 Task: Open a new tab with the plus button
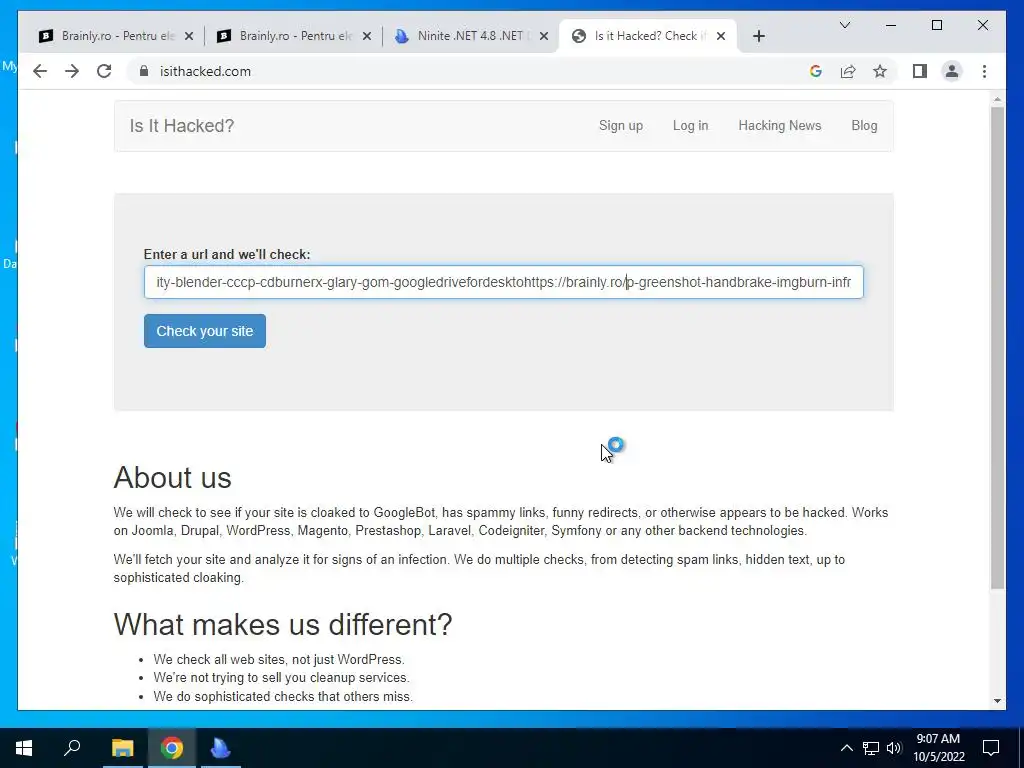[x=758, y=36]
